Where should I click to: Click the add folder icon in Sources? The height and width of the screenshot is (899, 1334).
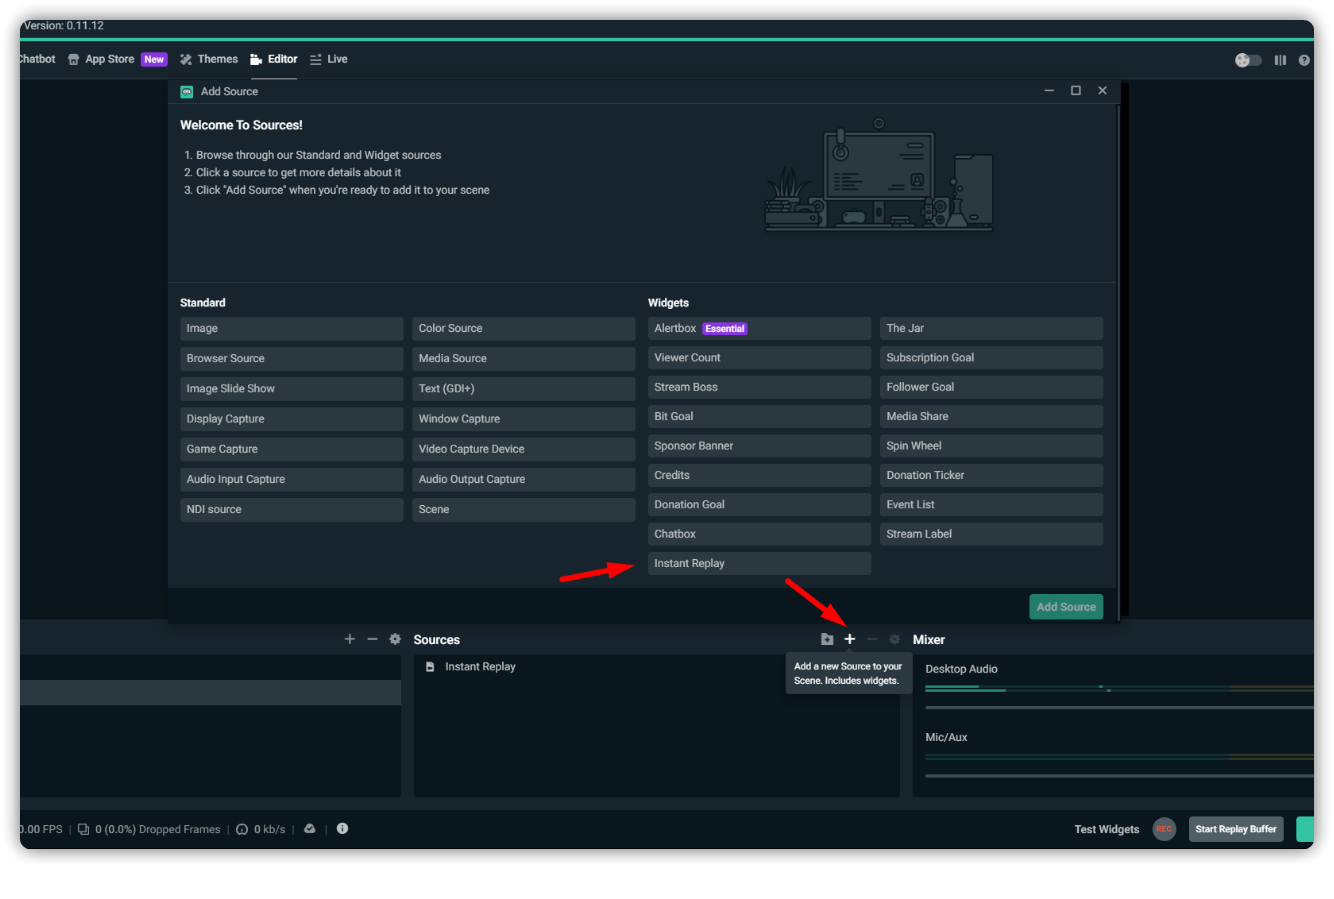click(x=827, y=639)
